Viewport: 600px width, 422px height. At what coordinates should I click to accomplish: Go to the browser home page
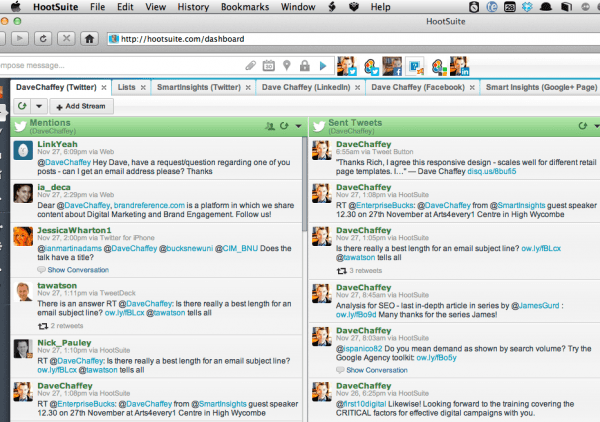[x=89, y=39]
